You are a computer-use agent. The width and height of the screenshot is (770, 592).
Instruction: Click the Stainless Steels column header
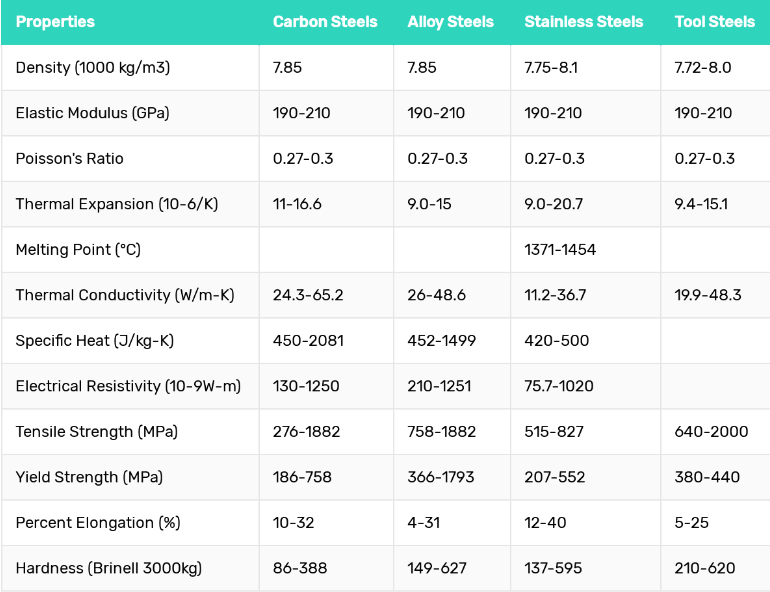pyautogui.click(x=584, y=22)
